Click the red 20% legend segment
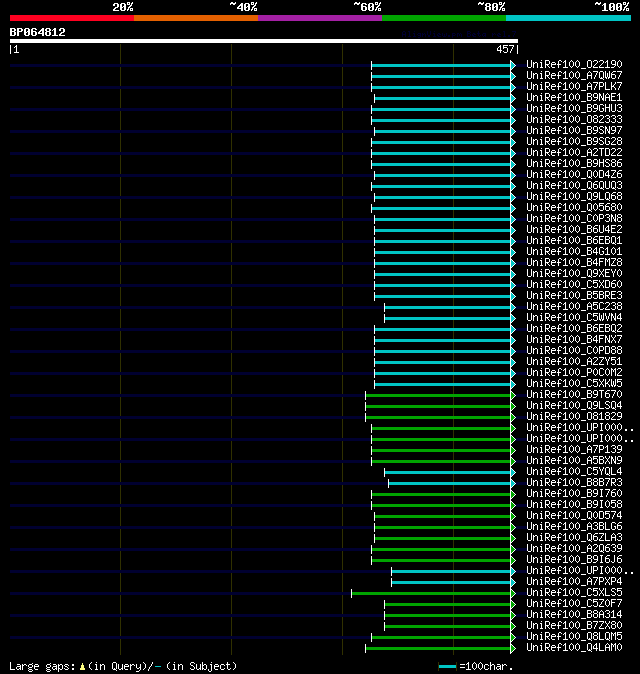This screenshot has width=640, height=674. (x=72, y=18)
